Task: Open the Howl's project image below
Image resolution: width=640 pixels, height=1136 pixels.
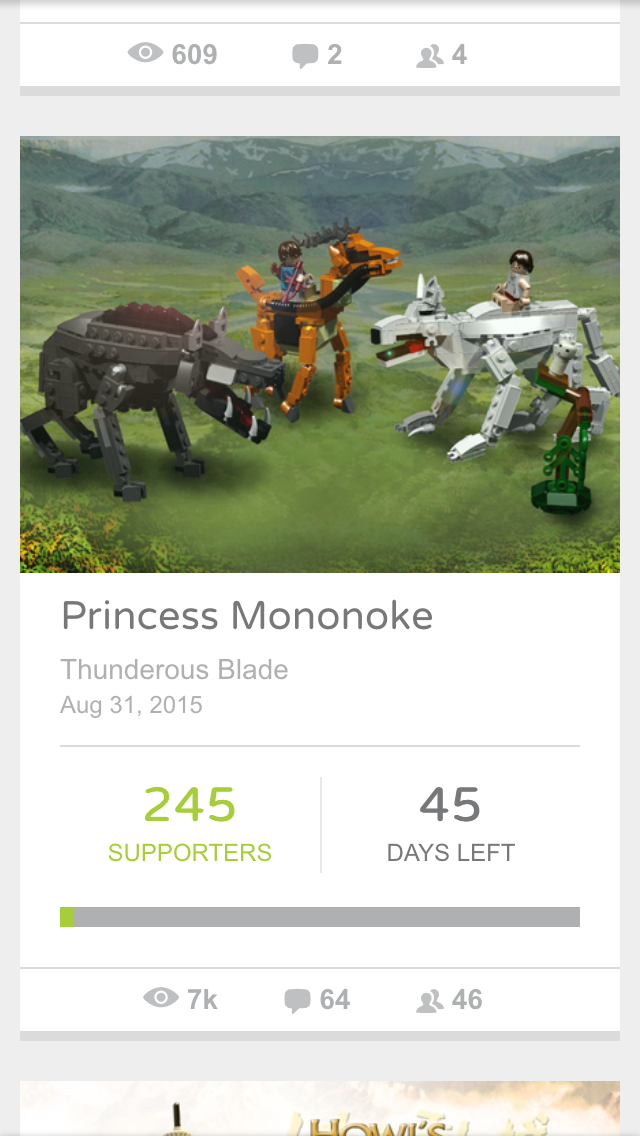Action: tap(320, 1108)
